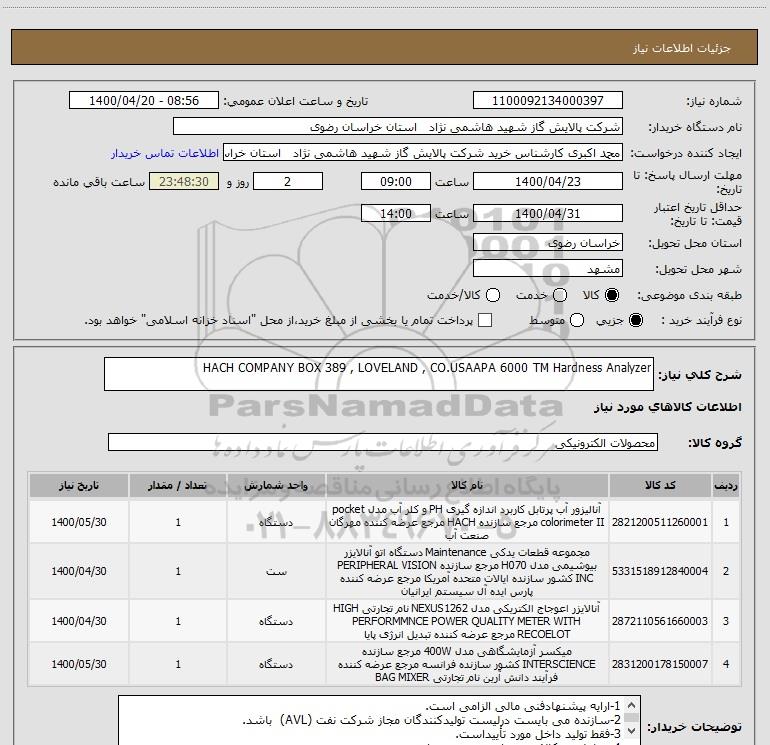This screenshot has height=745, width=770.
Task: Click the goods group field محصولات الکترونیکی
Action: [383, 442]
